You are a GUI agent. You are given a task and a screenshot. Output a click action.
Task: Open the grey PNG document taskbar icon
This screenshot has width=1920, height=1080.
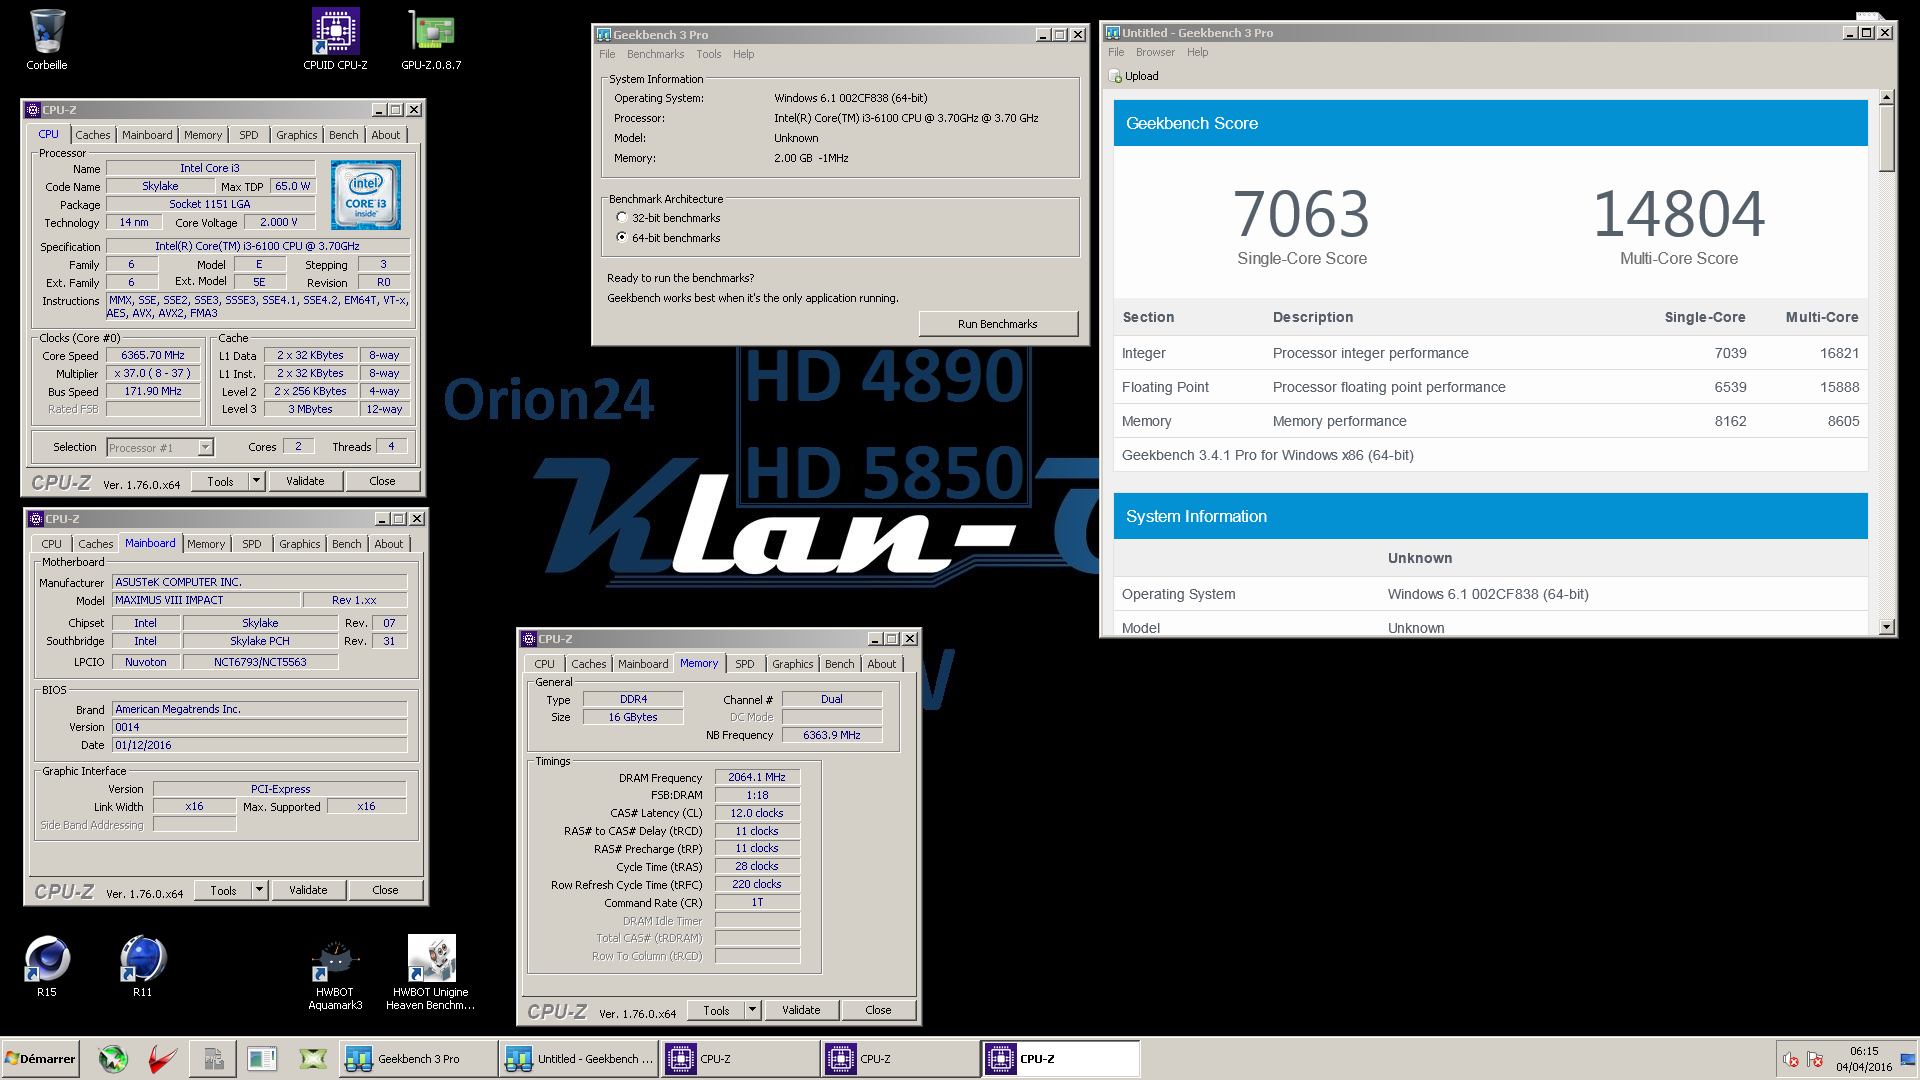pos(213,1059)
